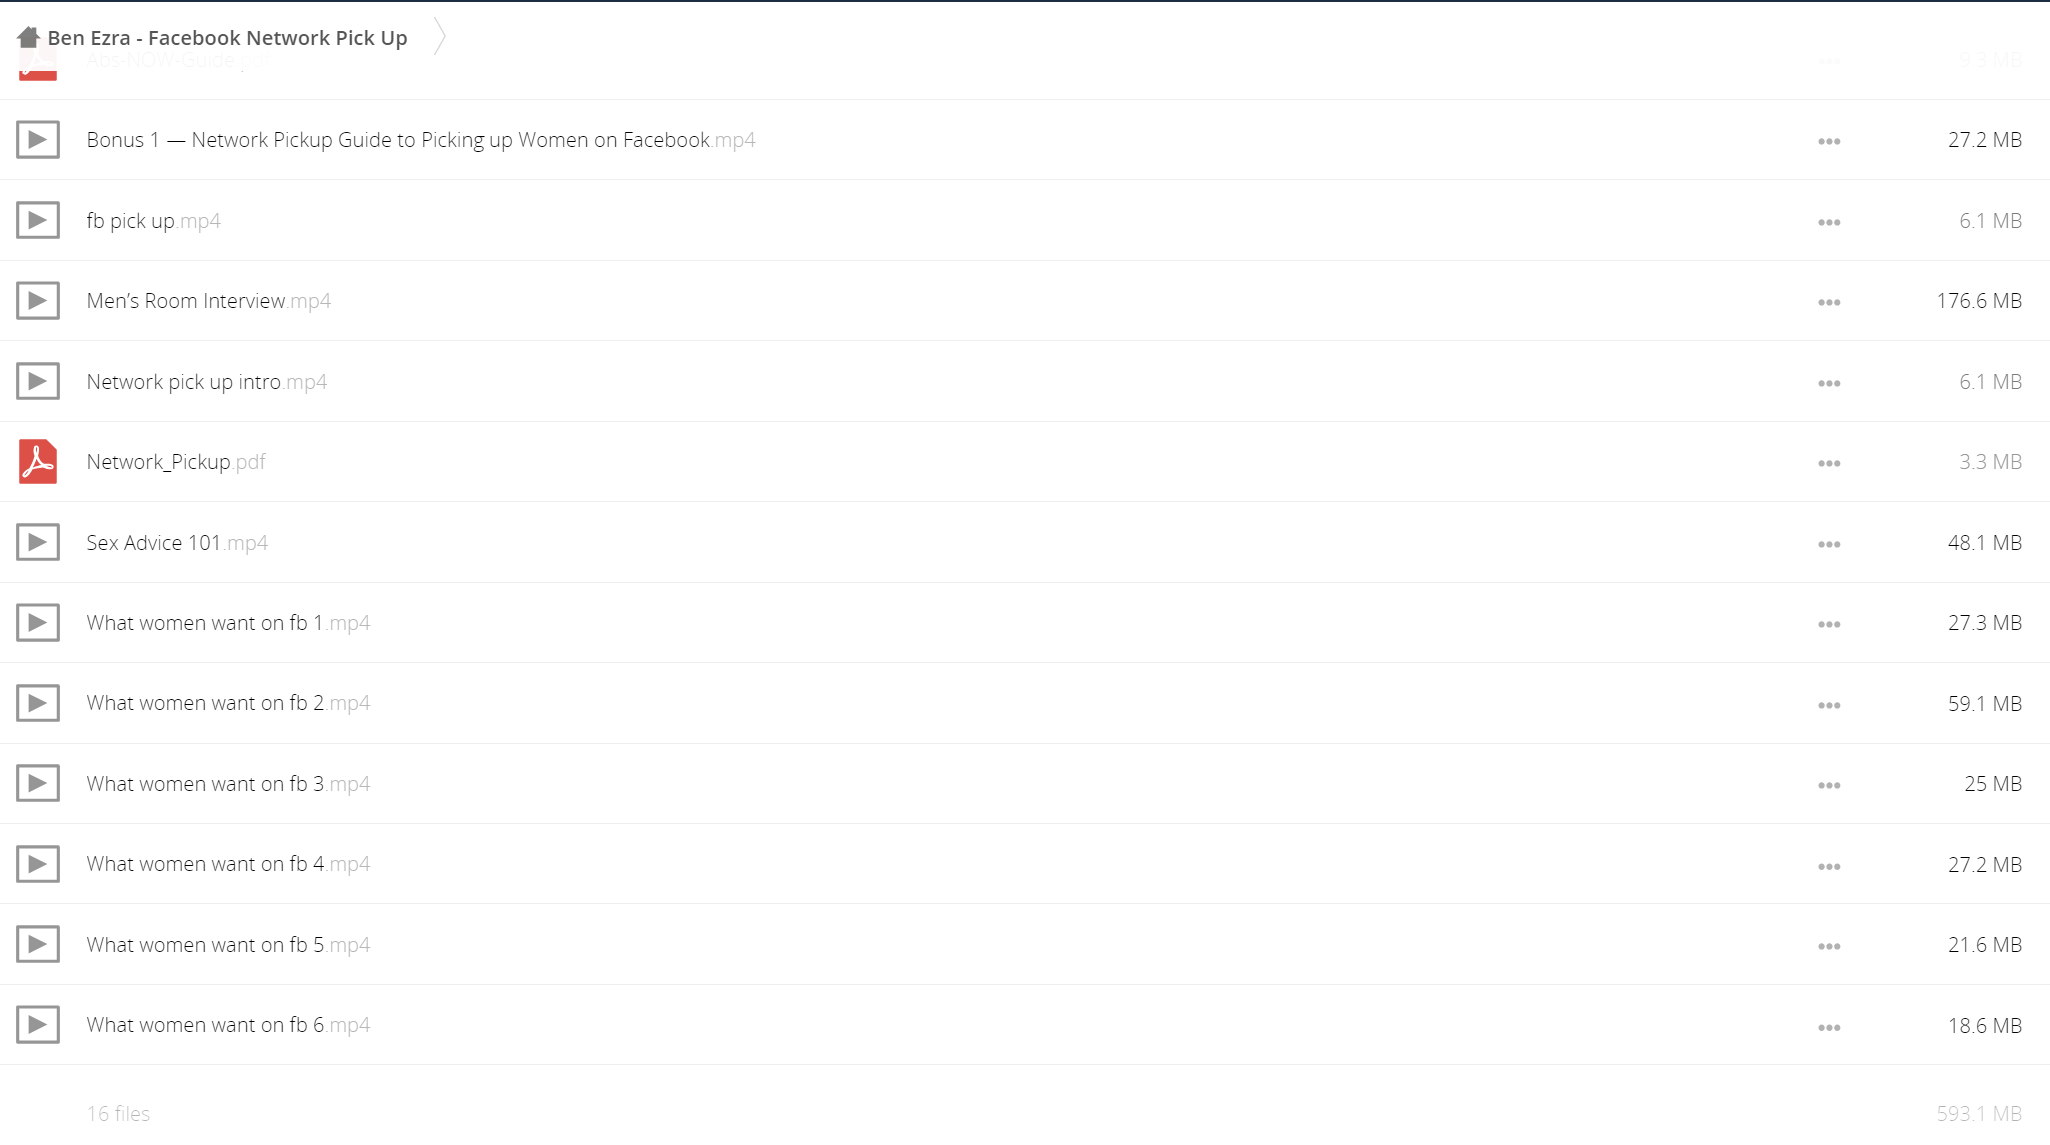Screen dimensions: 2050x1145
Task: Open file What women want on fb 6.mp4
Action: coord(228,1025)
